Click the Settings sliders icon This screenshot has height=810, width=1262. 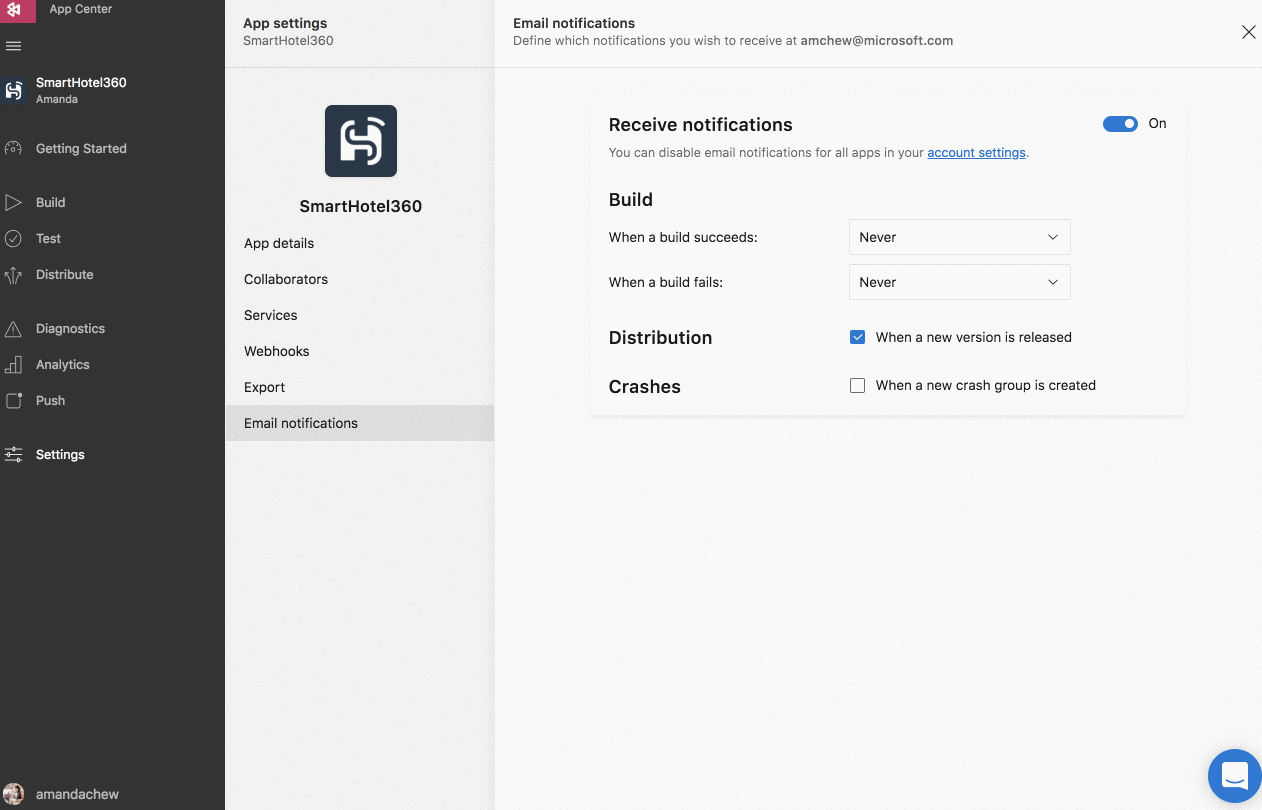pos(13,455)
